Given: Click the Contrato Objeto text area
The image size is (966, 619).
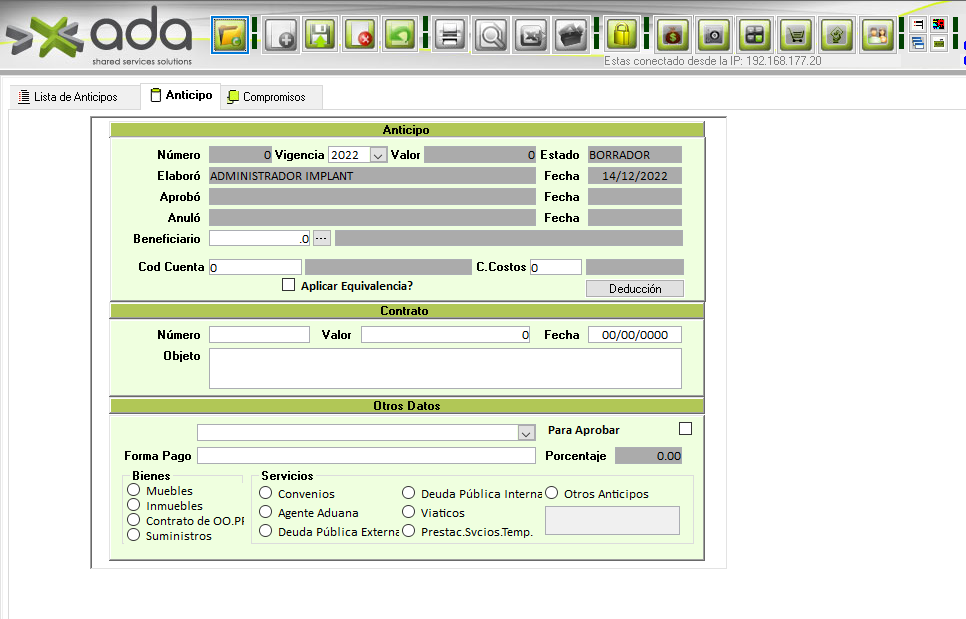Looking at the screenshot, I should pyautogui.click(x=445, y=368).
